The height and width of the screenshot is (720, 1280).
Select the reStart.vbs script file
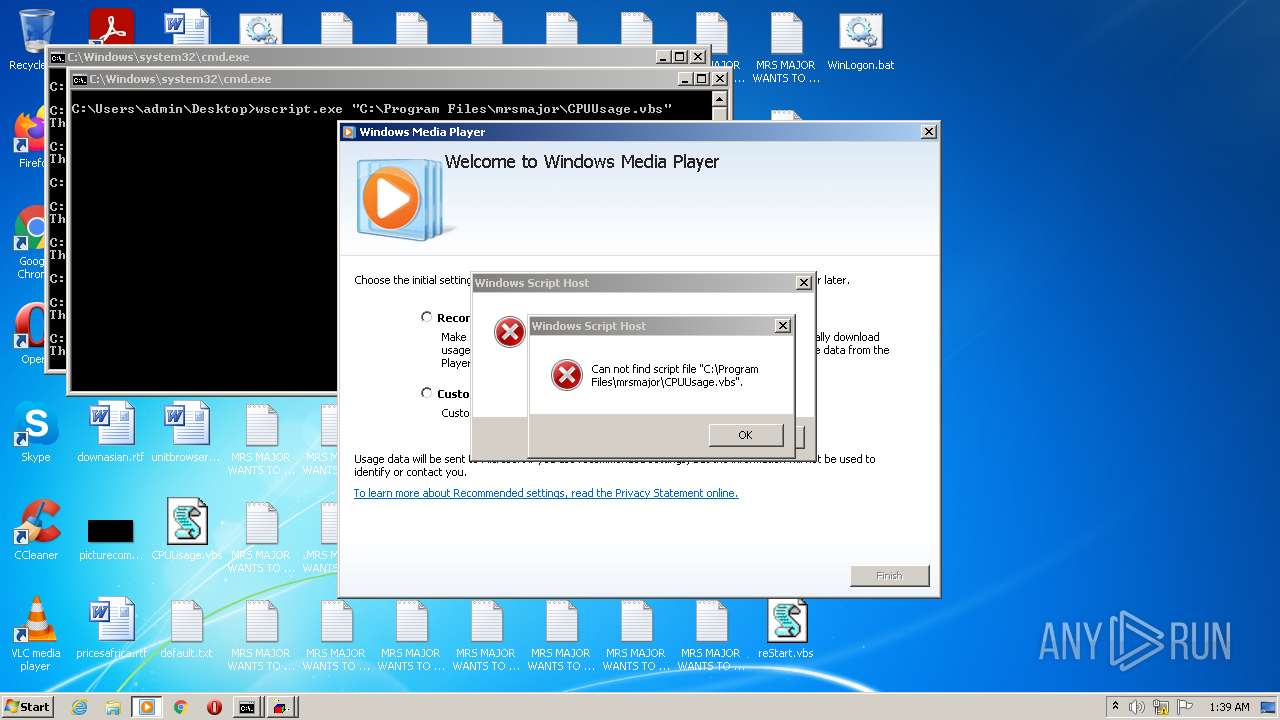(x=786, y=628)
